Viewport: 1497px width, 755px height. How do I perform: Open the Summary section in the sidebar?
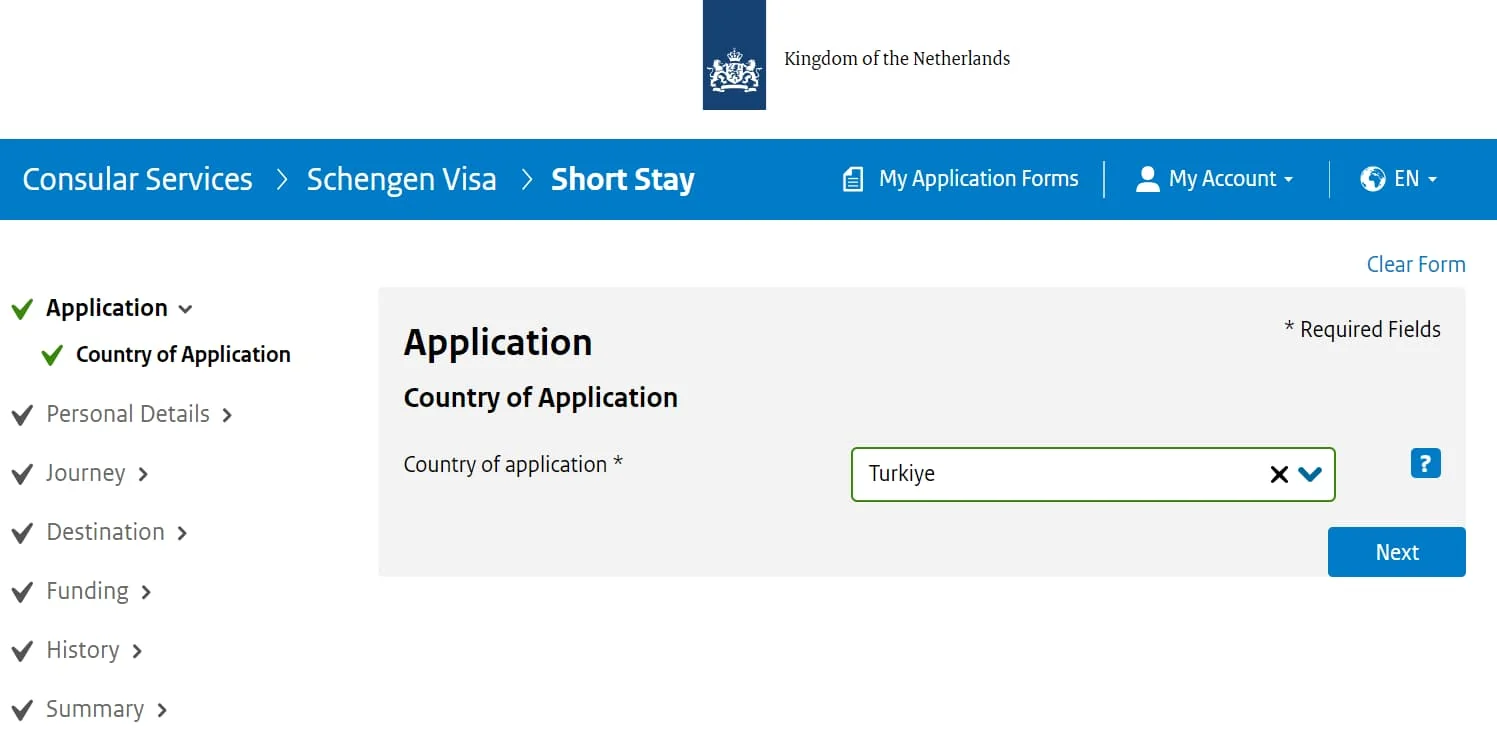tap(96, 709)
